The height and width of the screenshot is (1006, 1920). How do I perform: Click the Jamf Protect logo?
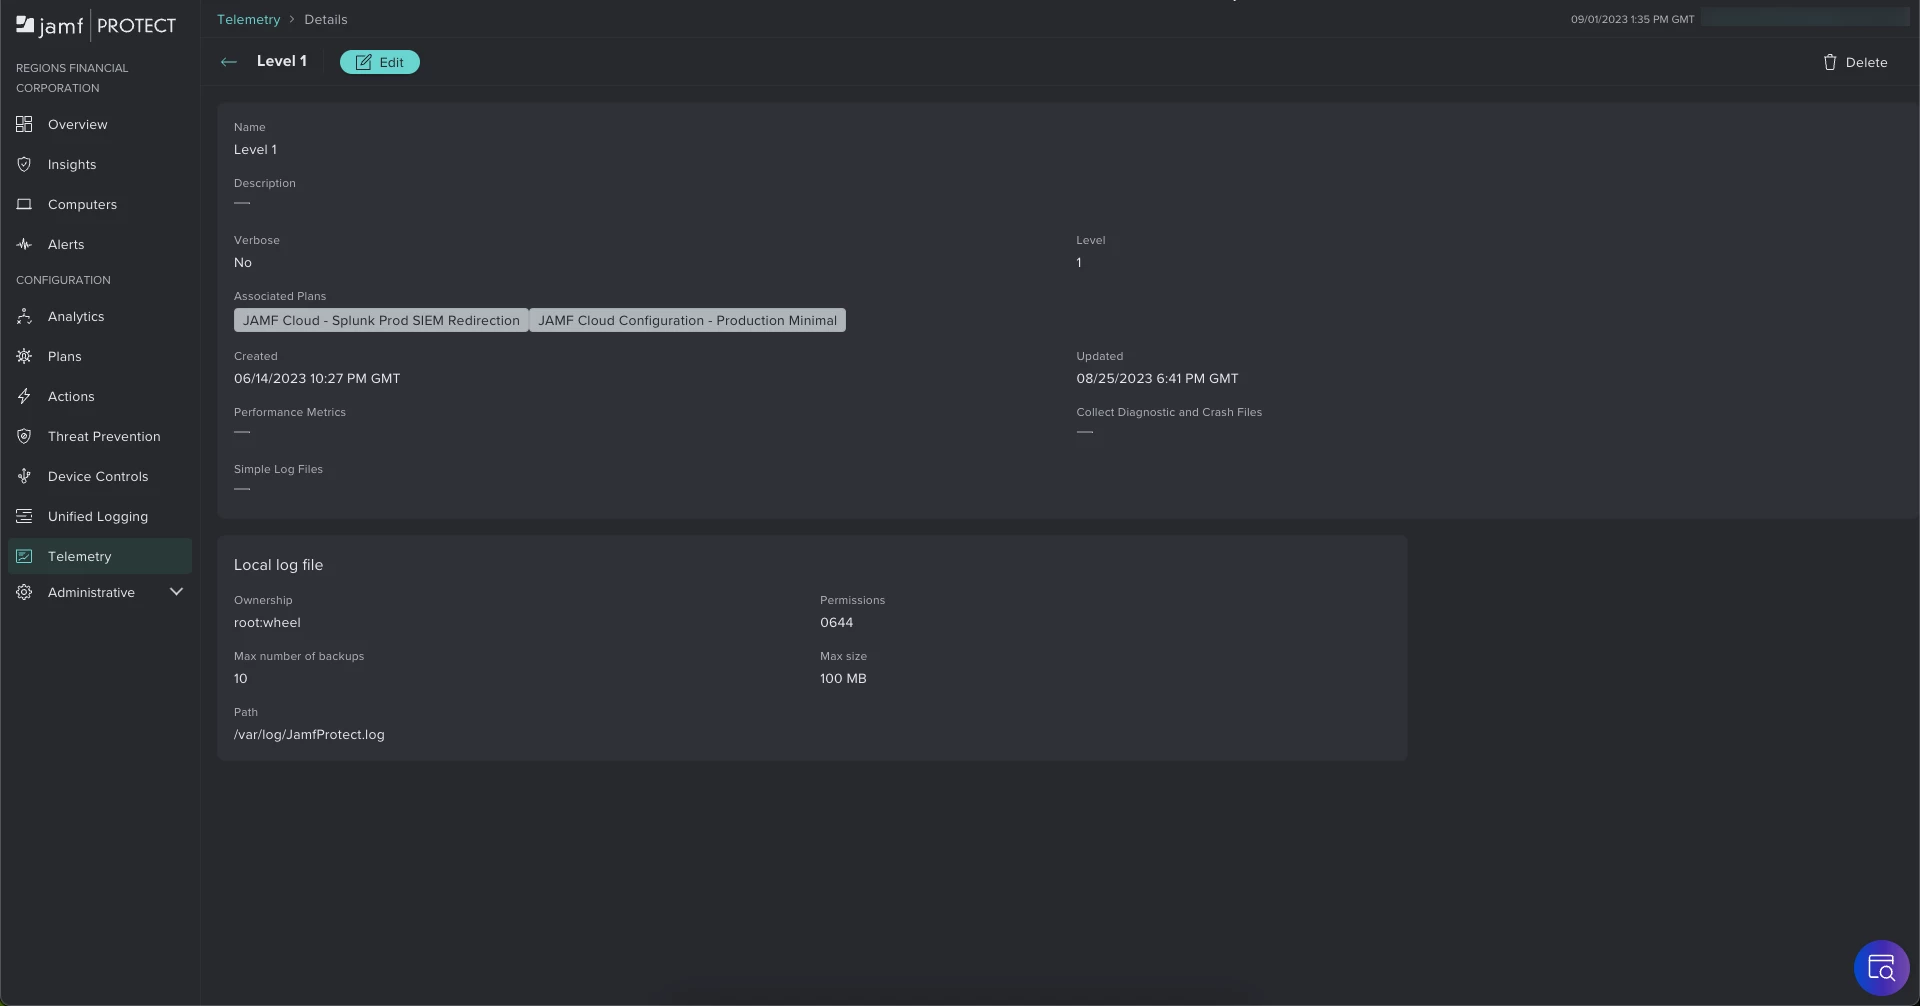coord(96,25)
